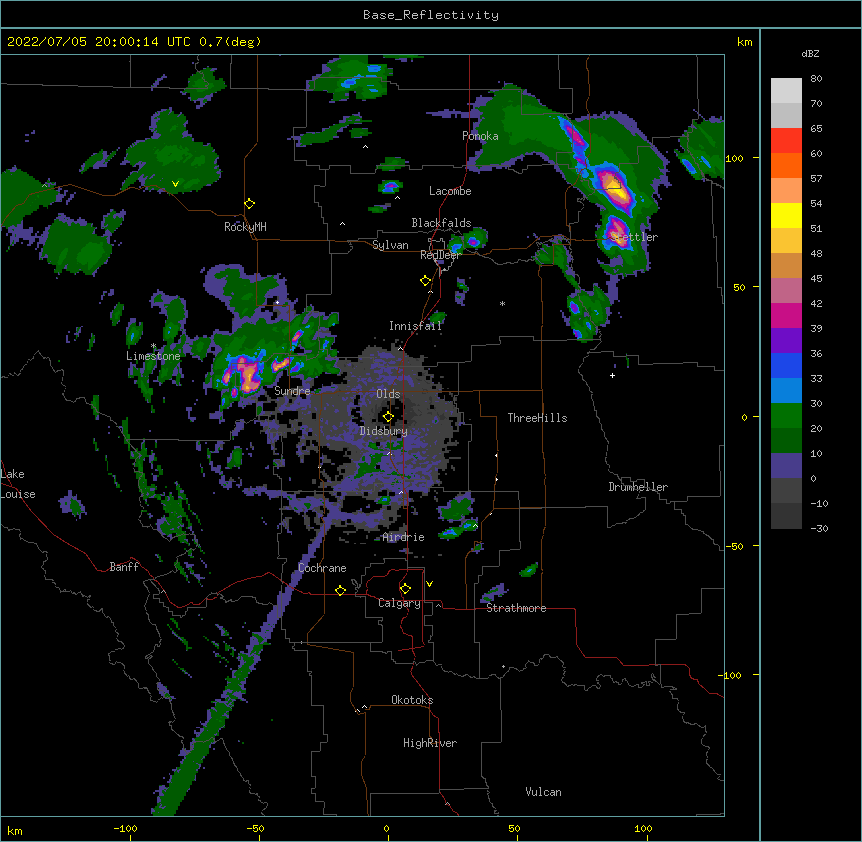Select the Calgary city label
Viewport: 862px width, 842px height.
click(x=399, y=603)
